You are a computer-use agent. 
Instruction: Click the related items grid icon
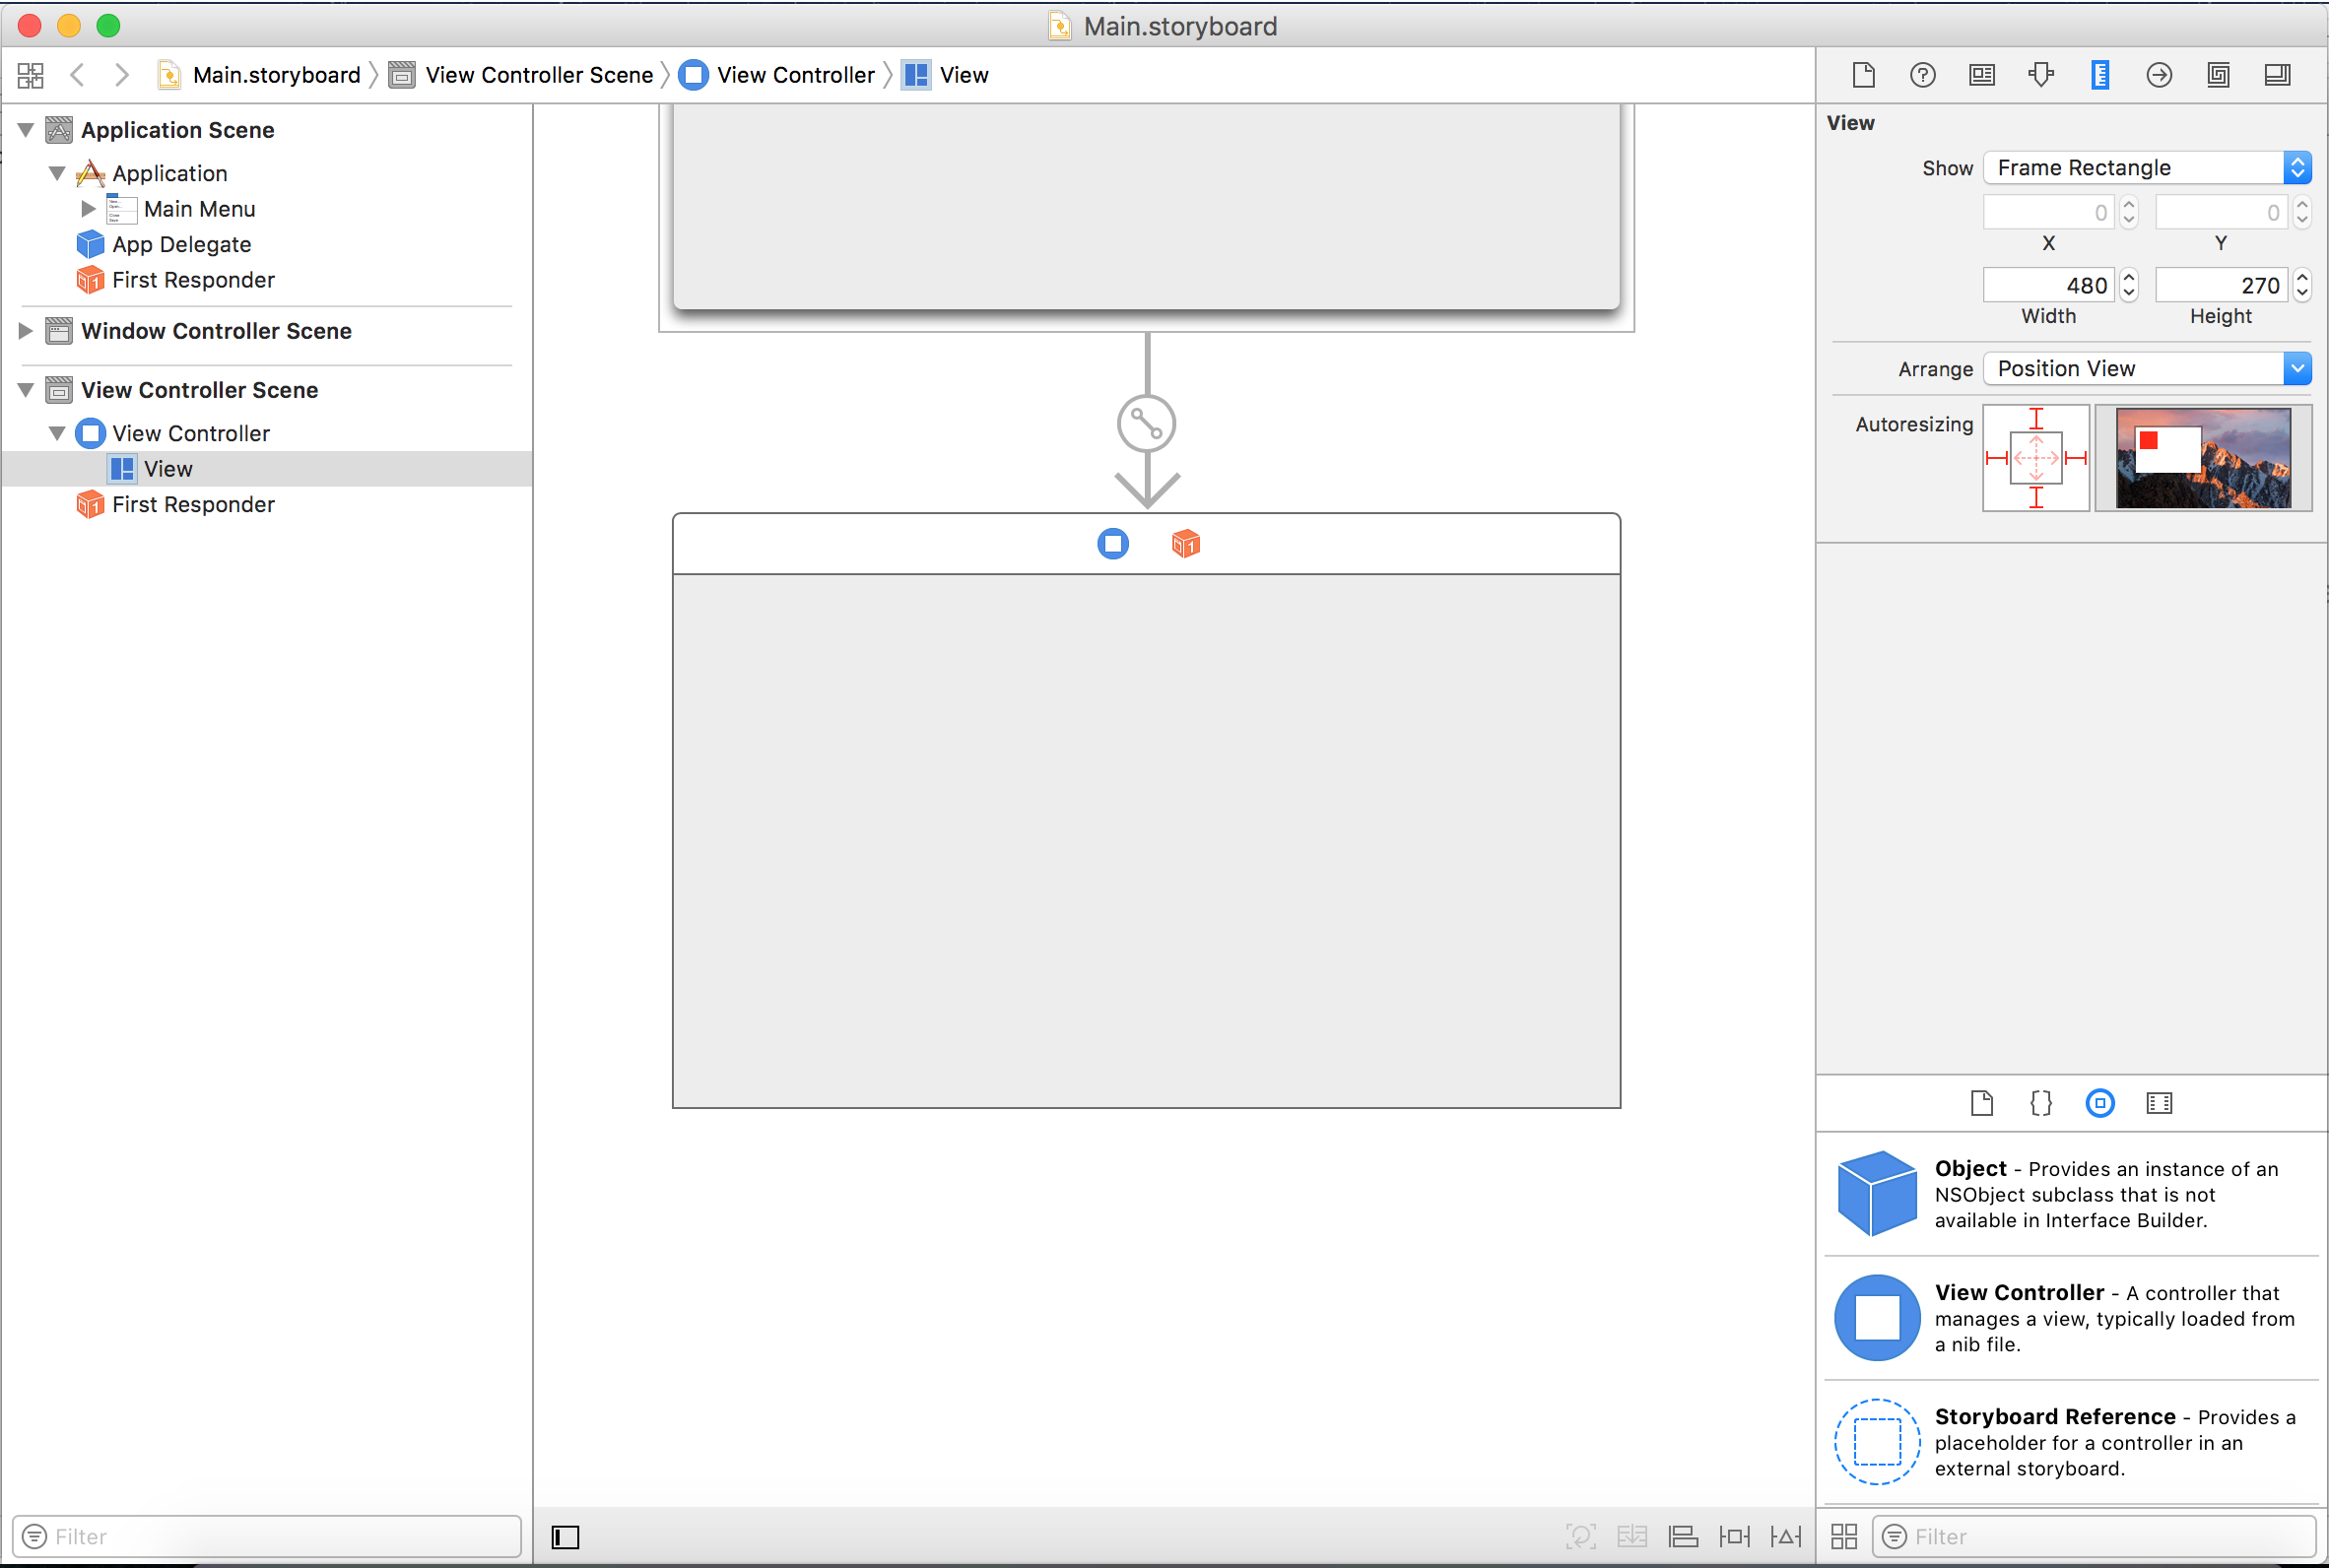31,75
